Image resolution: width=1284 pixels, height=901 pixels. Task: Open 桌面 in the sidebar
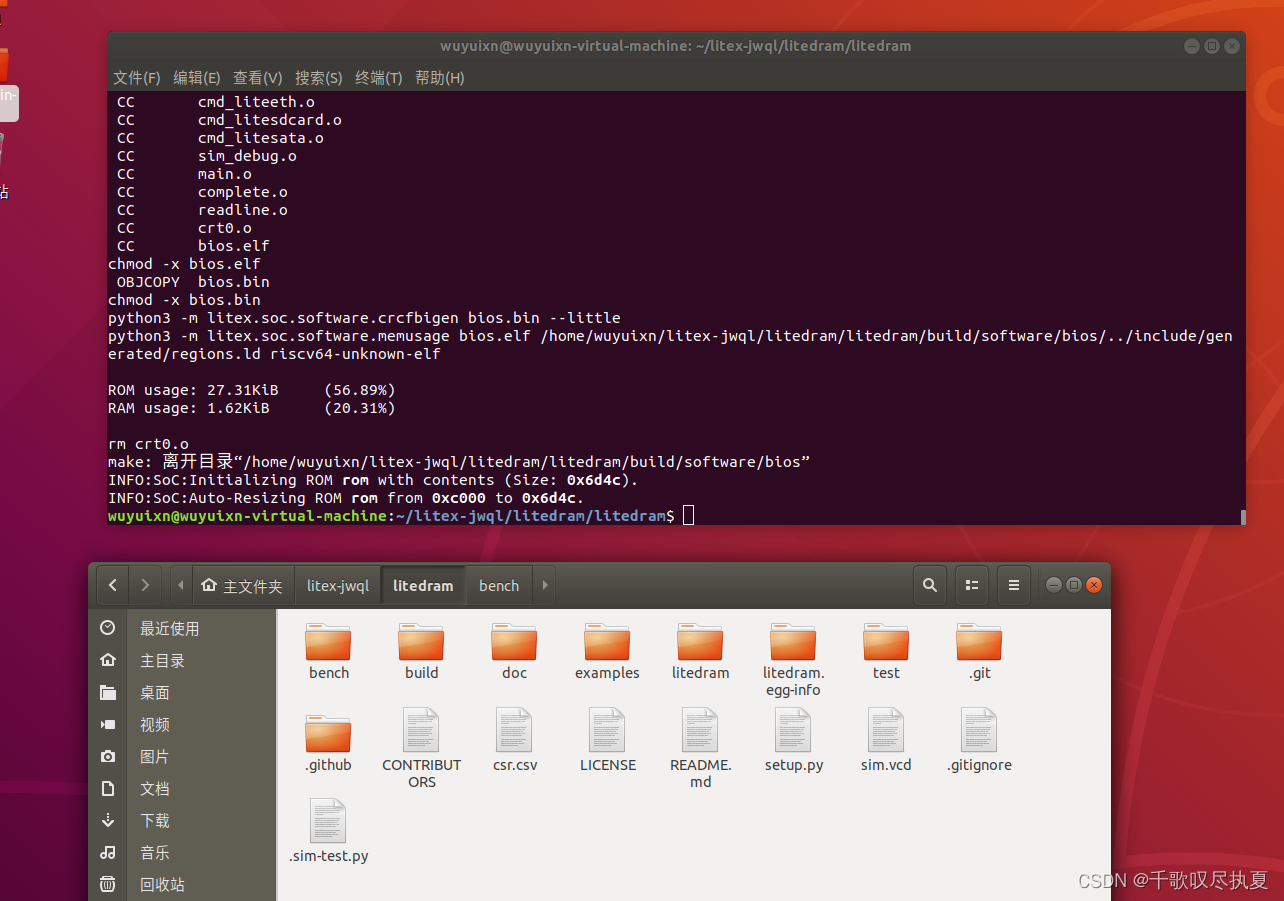[155, 692]
